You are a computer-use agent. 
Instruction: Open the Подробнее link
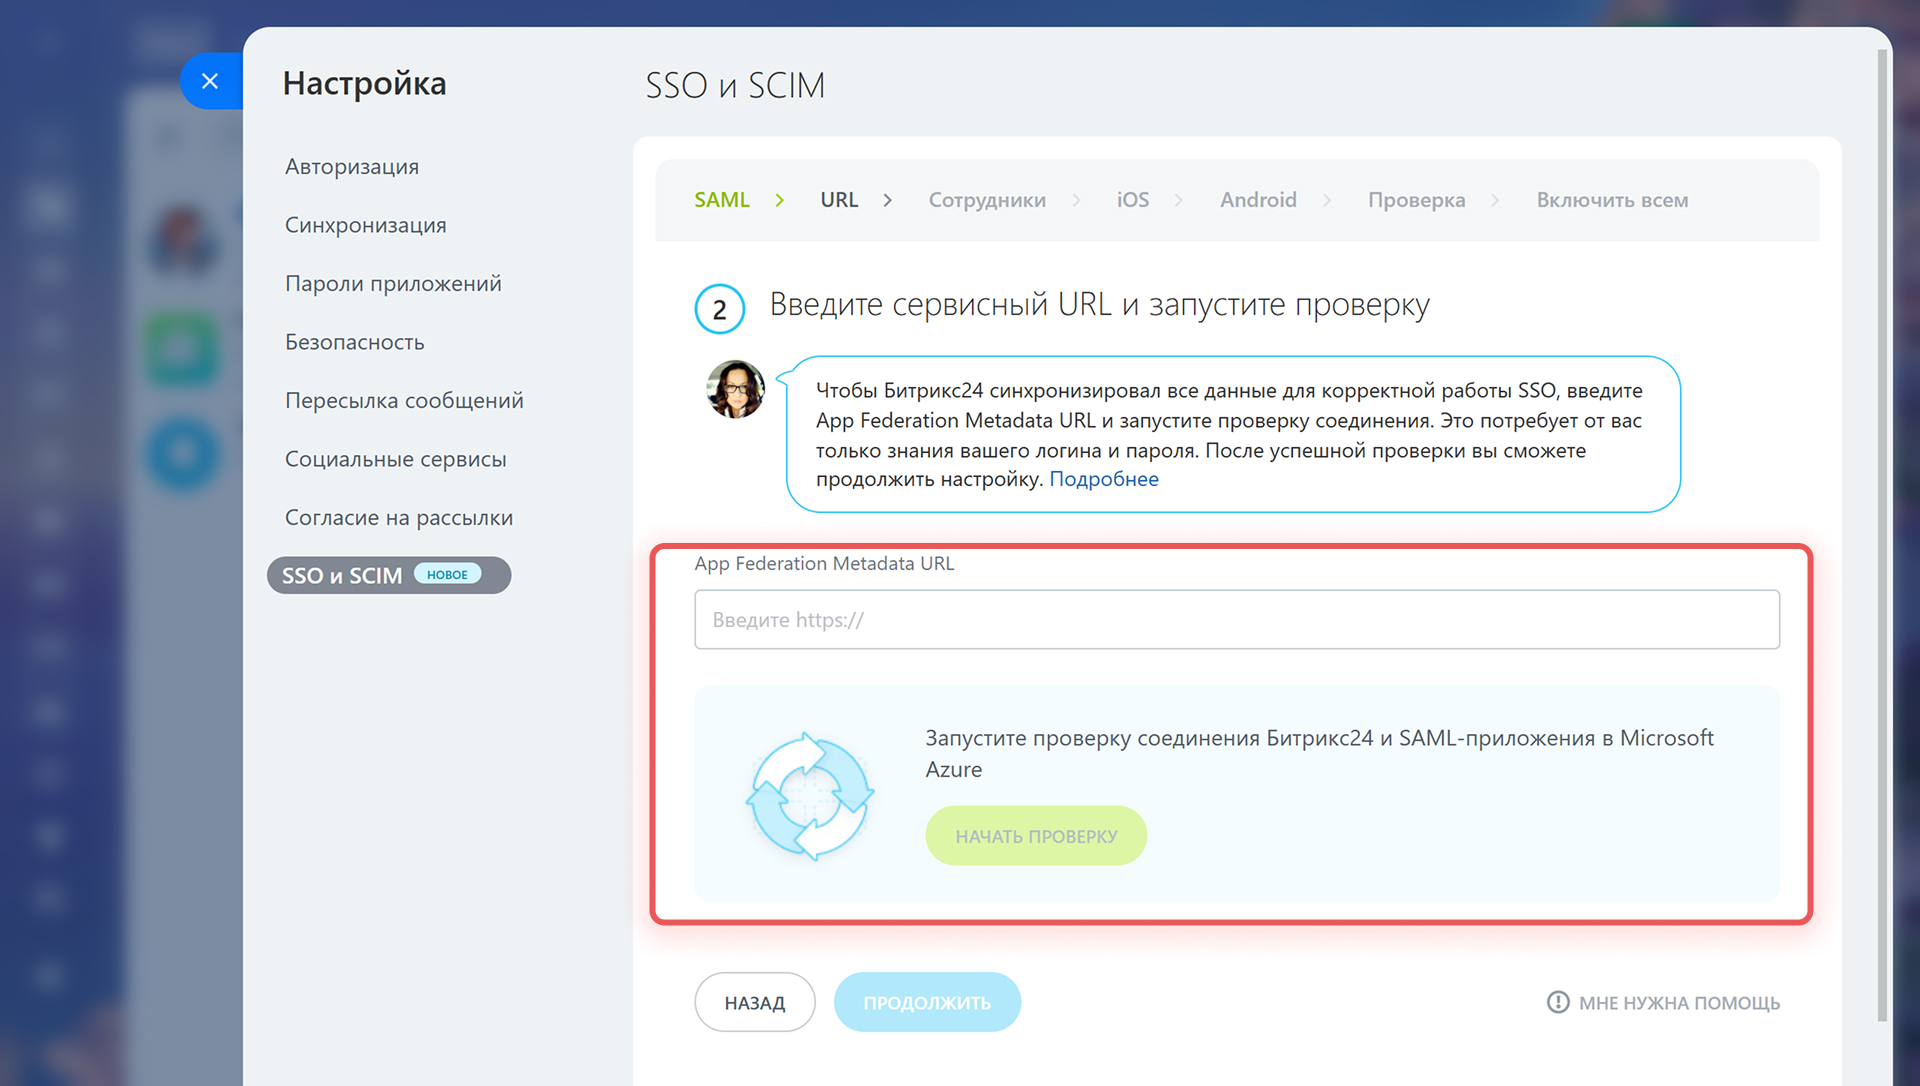click(x=1103, y=479)
